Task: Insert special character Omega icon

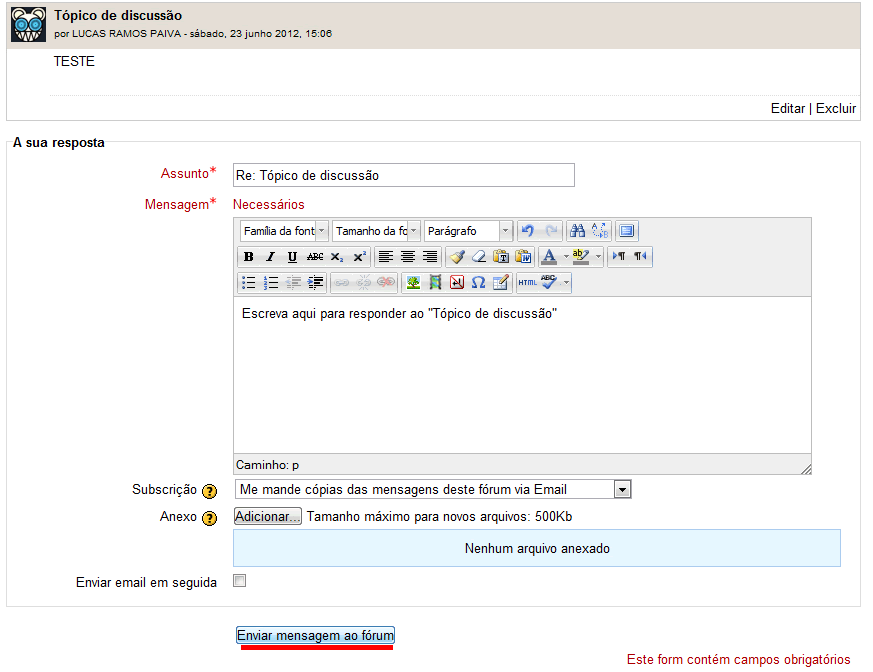Action: click(478, 283)
